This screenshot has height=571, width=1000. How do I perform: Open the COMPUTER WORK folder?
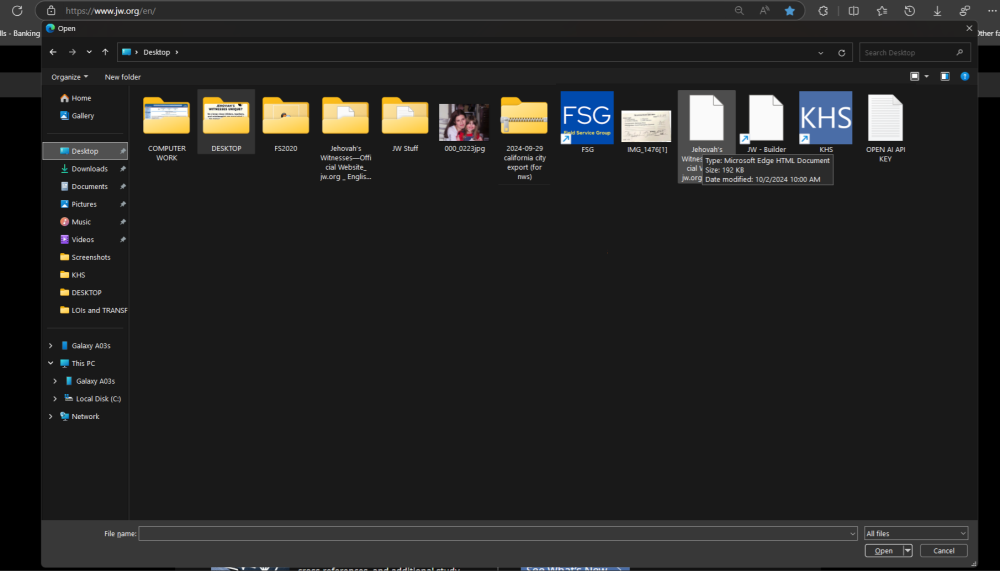166,121
